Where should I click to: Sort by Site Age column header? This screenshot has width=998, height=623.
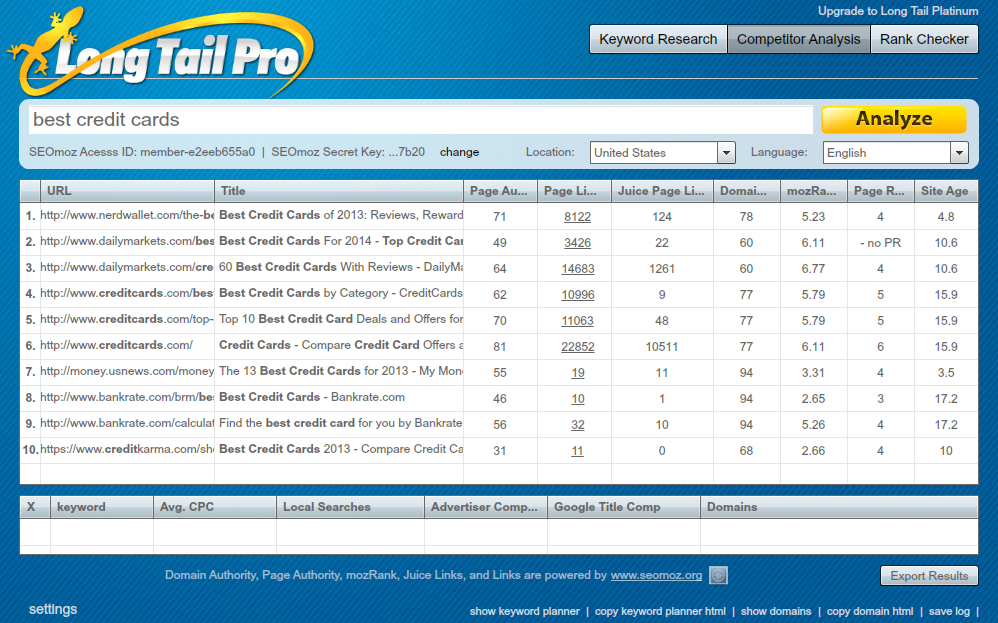pyautogui.click(x=946, y=191)
